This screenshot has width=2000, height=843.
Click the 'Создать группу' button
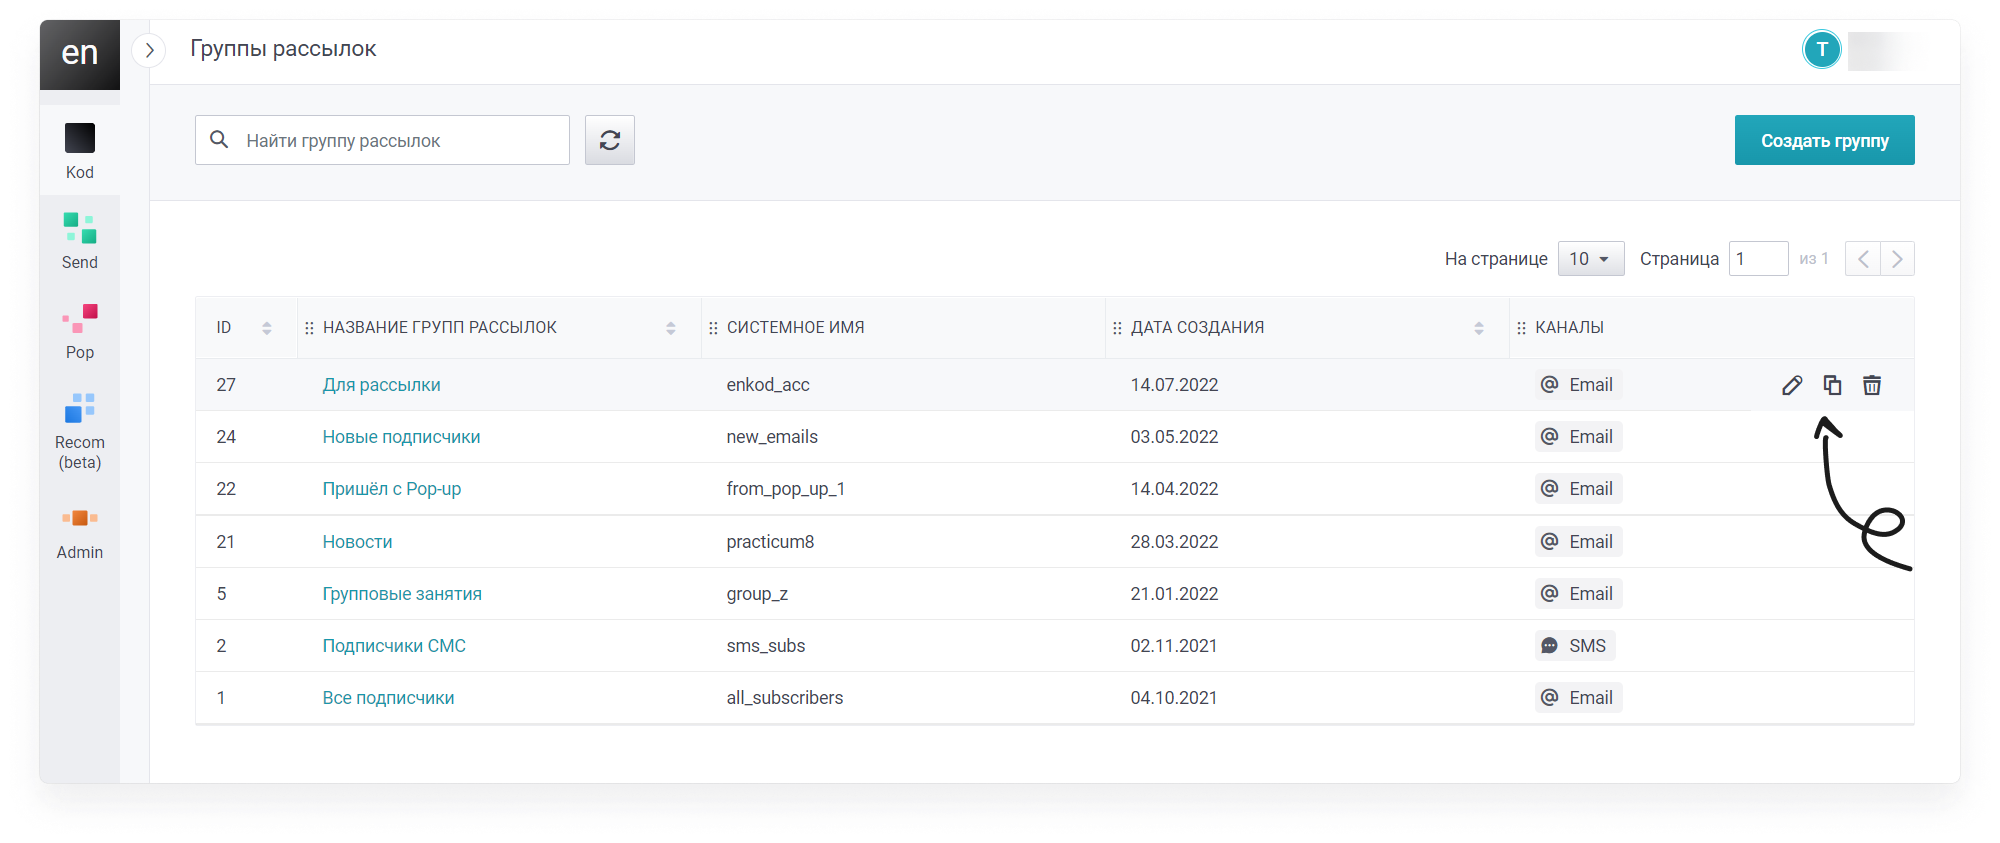1825,140
